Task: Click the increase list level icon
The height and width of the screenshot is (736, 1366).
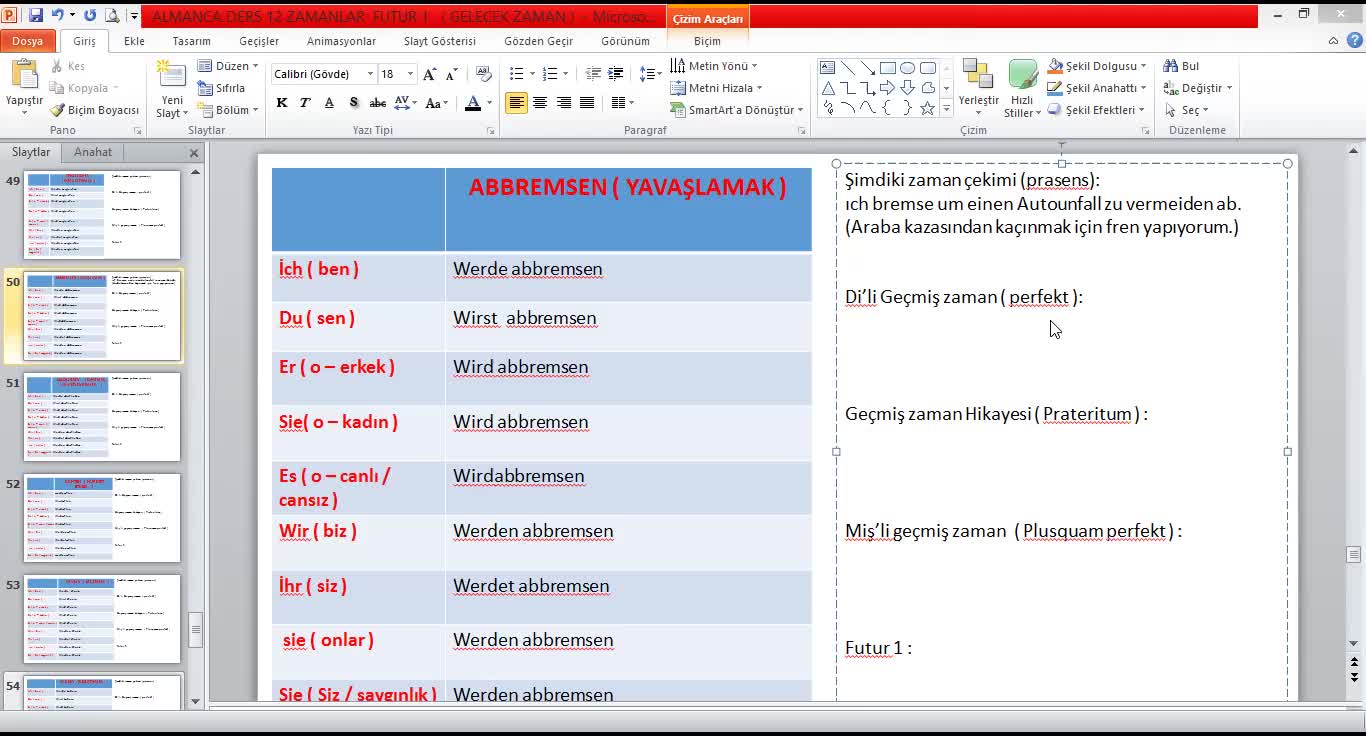Action: (x=616, y=74)
